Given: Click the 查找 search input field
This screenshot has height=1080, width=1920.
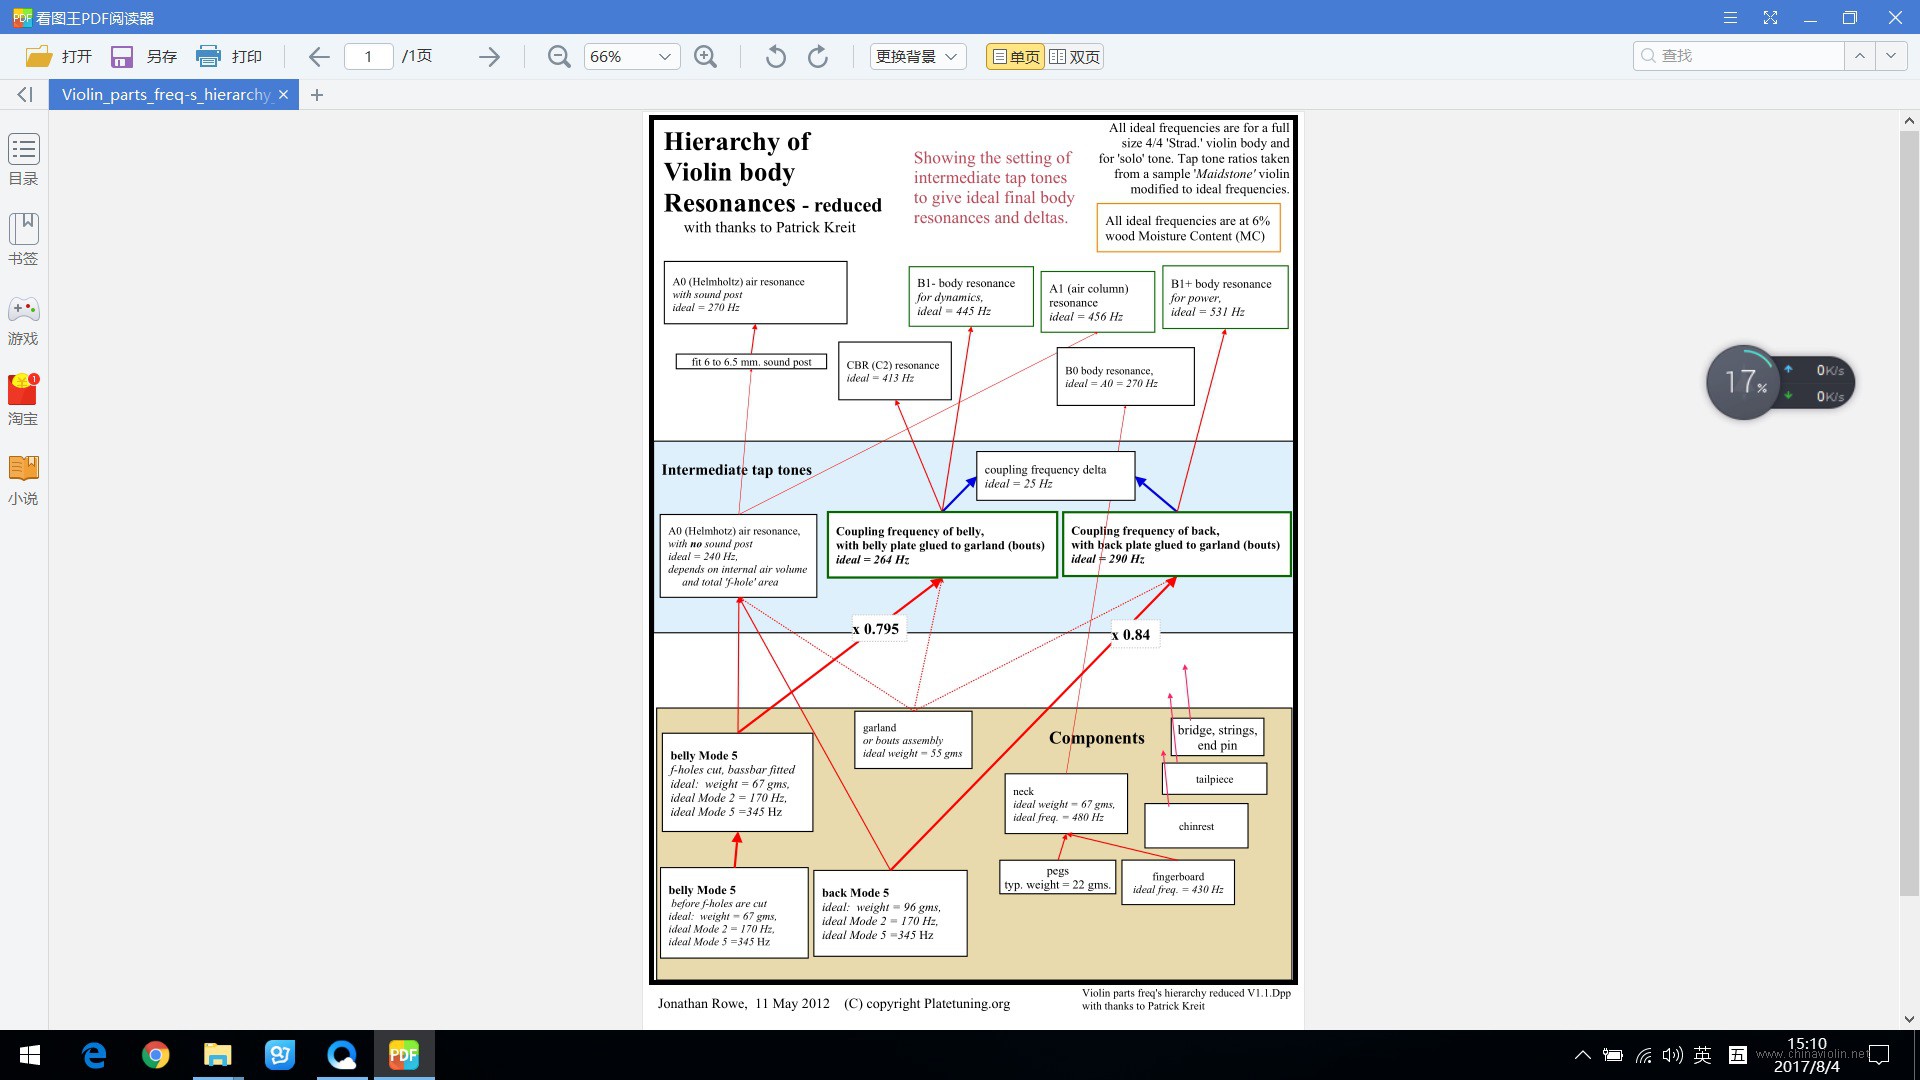Looking at the screenshot, I should (x=1739, y=56).
